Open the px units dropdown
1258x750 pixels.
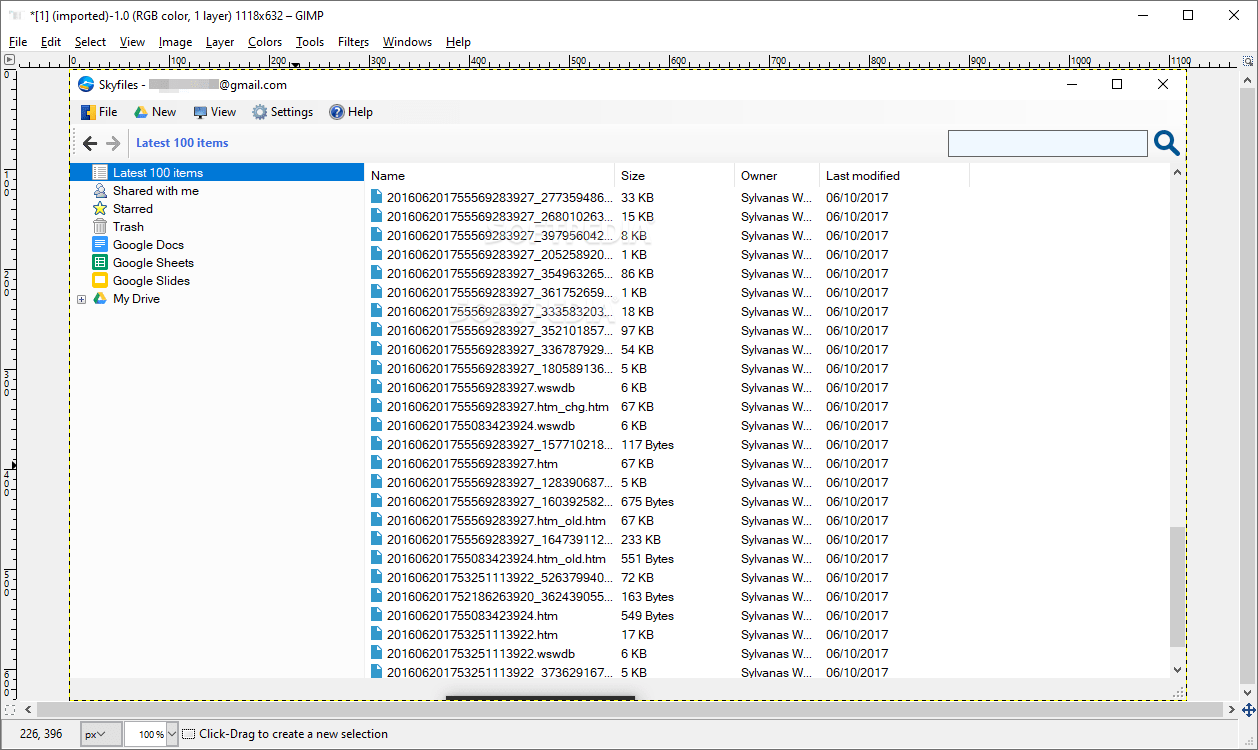coord(101,734)
